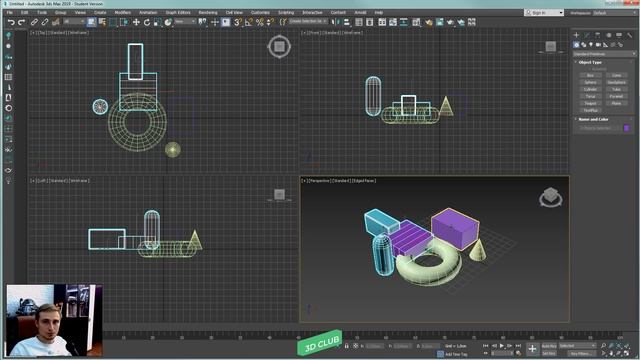This screenshot has width=640, height=360.
Task: Open the Utilities tab wrench icon
Action: point(630,35)
